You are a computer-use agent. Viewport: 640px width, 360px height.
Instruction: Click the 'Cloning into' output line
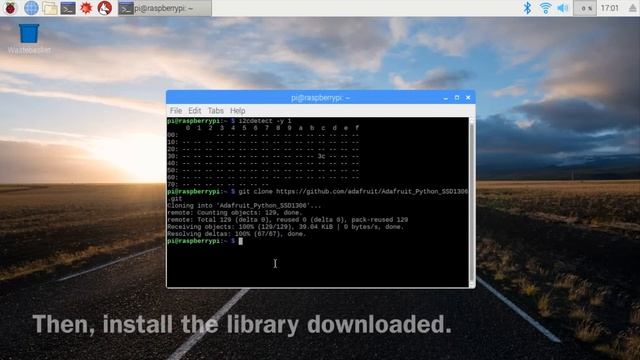(244, 206)
